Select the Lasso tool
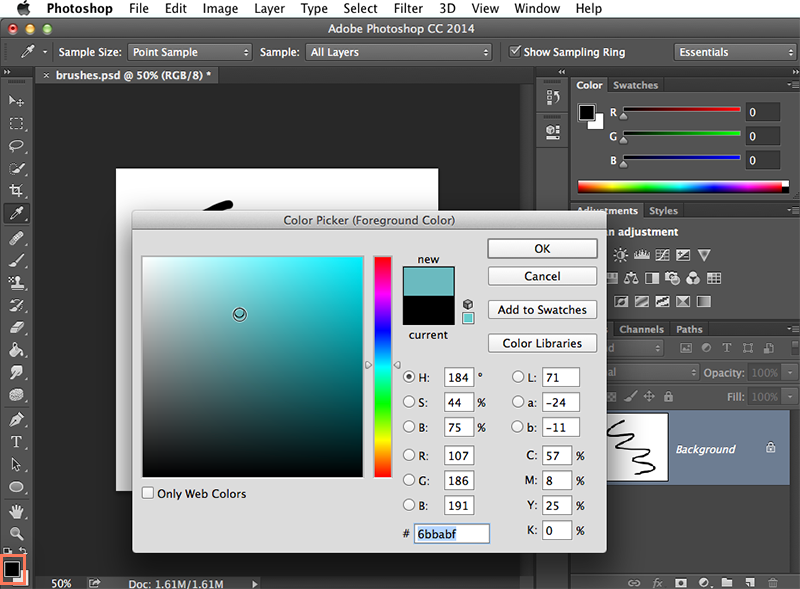 point(16,147)
